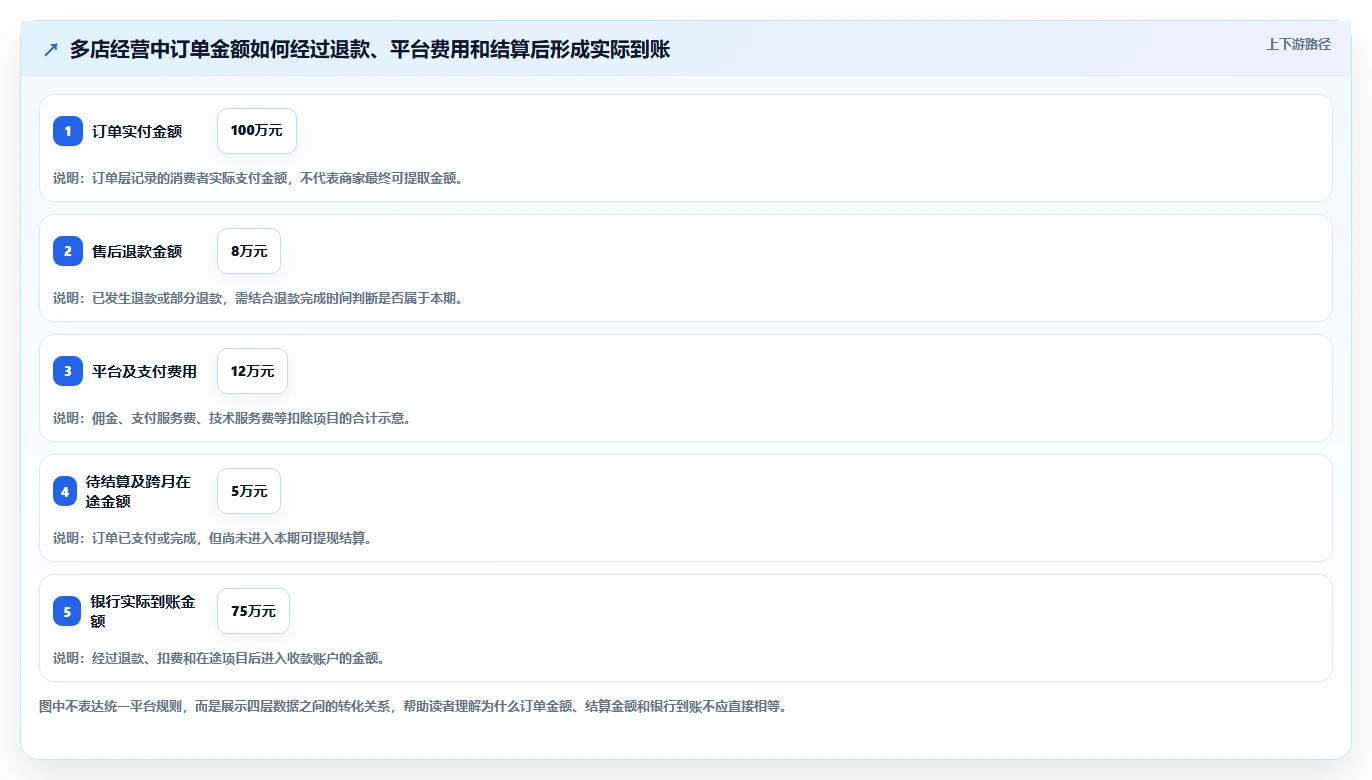
Task: Click the note starting 说明：订单已支付或完成
Action: click(x=212, y=538)
